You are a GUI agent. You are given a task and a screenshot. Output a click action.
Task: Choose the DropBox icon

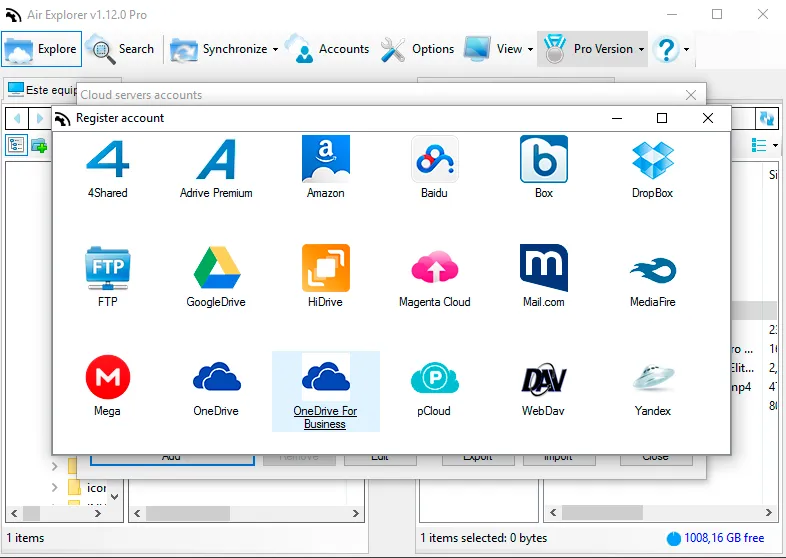pos(653,169)
